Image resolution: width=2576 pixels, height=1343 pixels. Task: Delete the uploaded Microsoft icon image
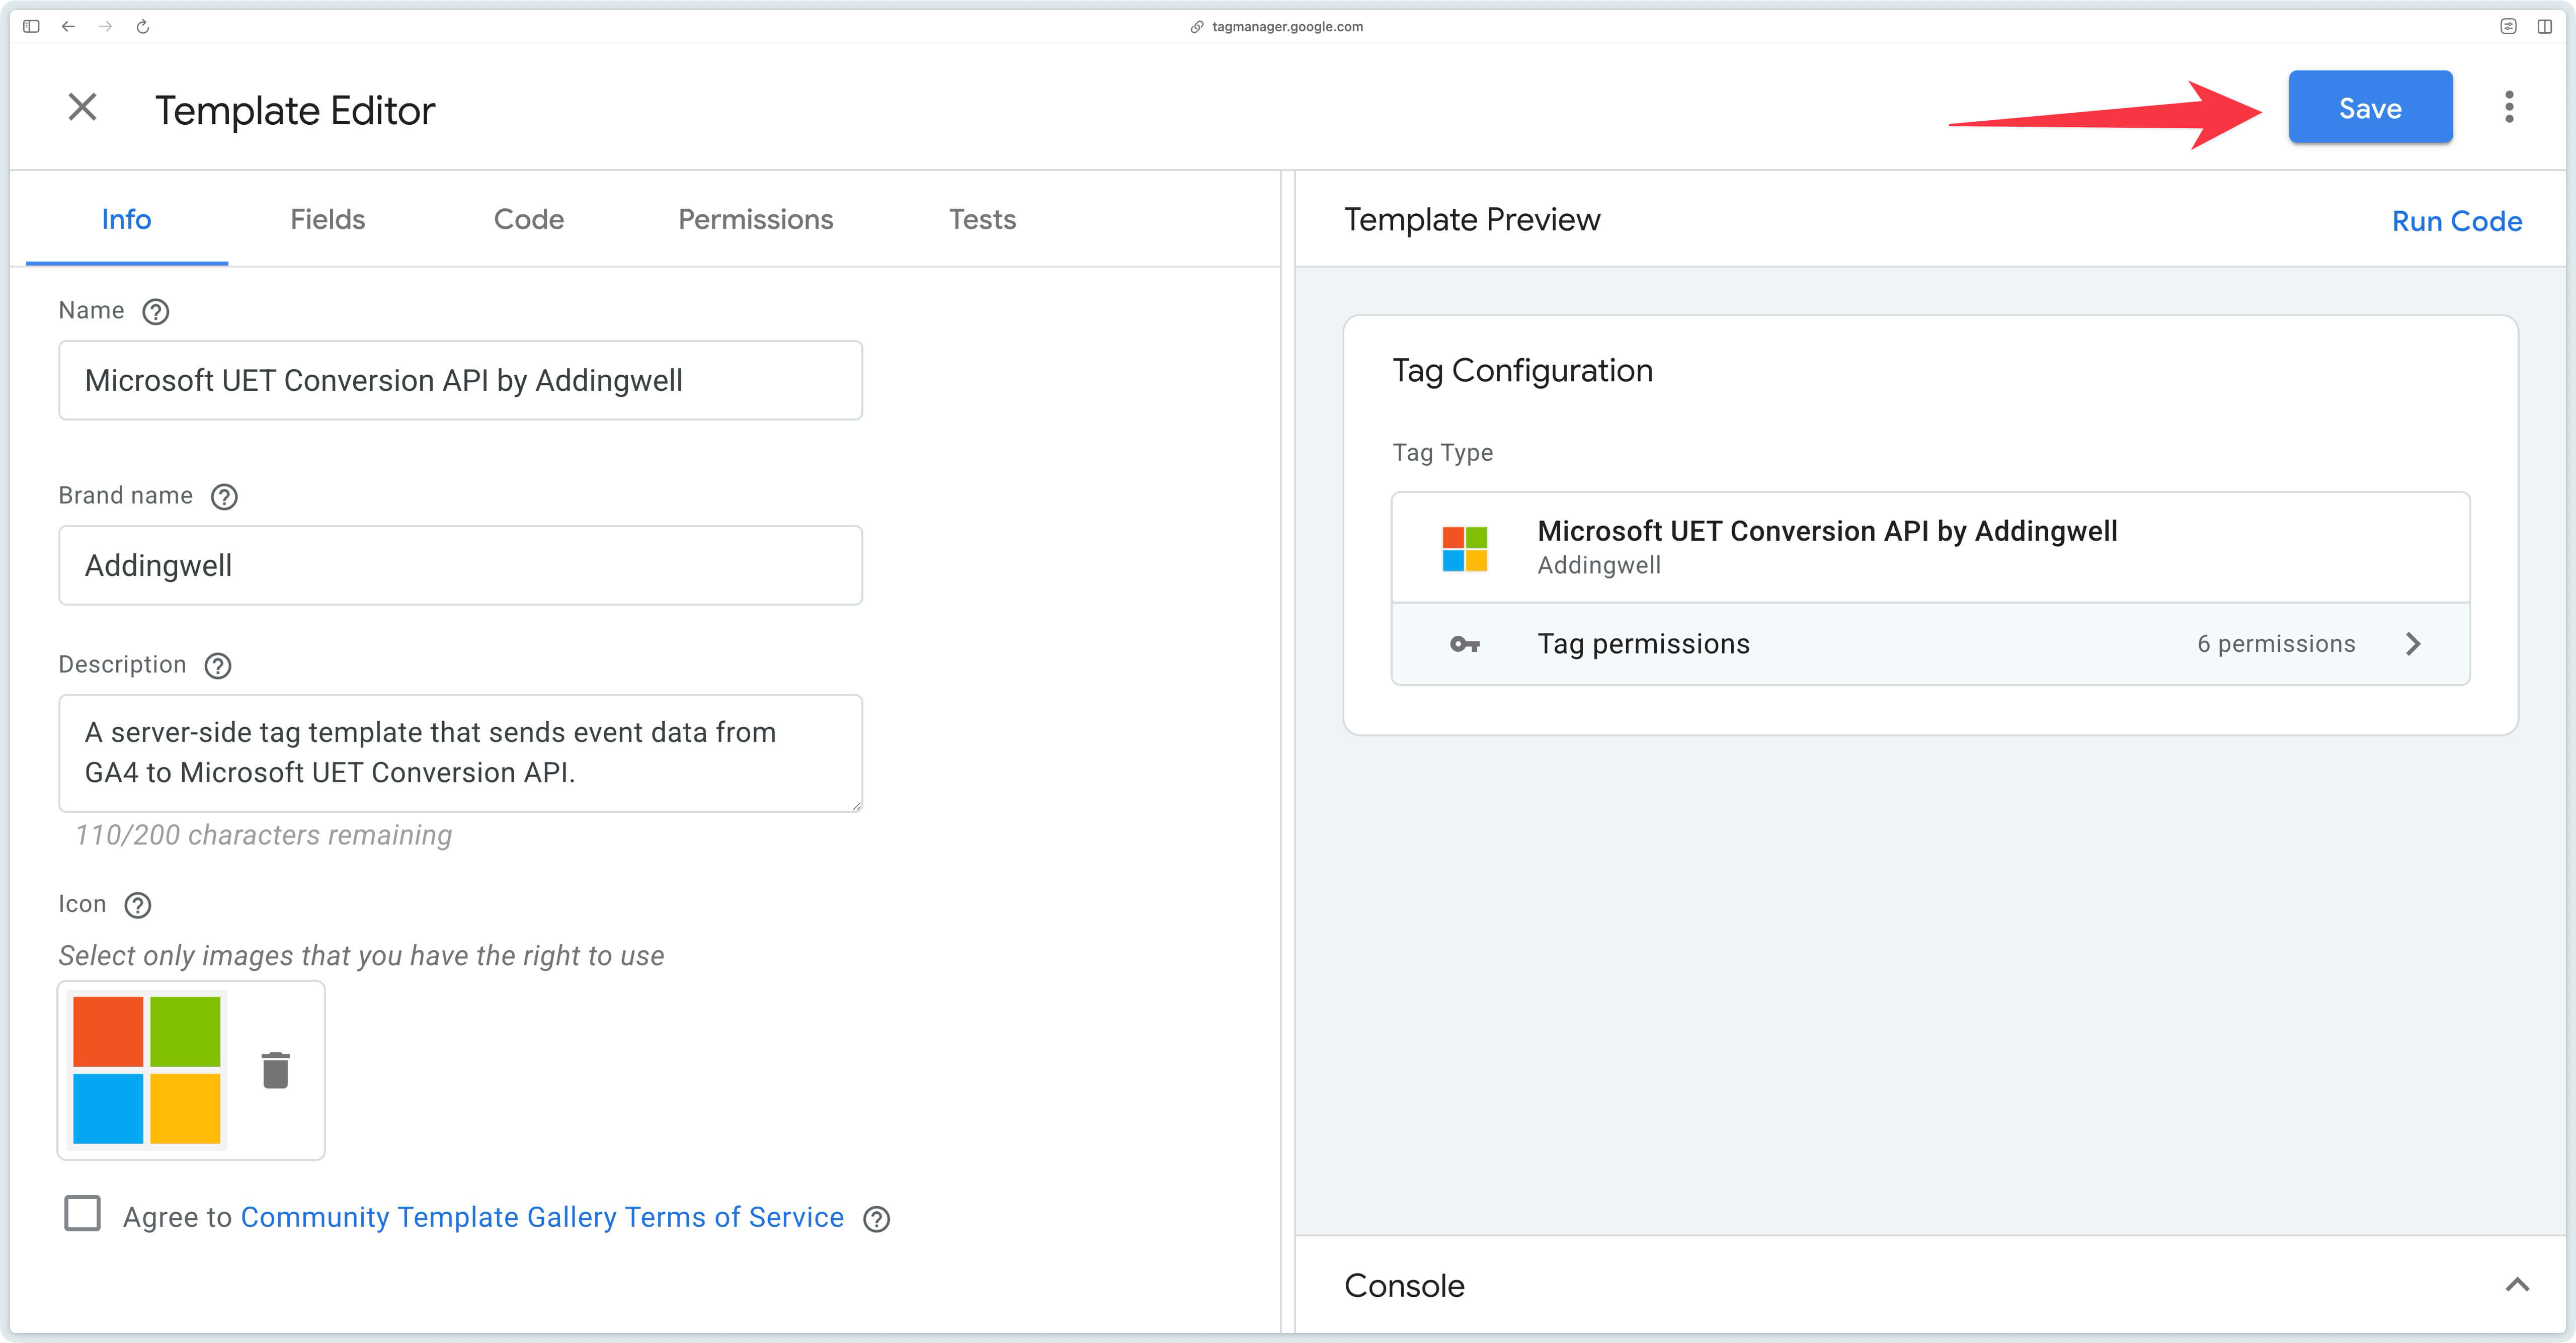(276, 1069)
